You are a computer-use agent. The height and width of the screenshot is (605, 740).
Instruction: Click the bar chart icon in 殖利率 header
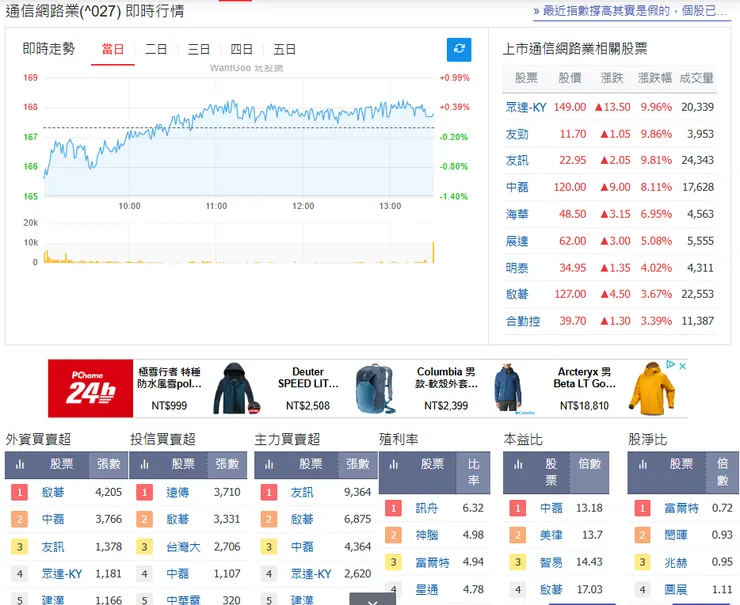click(394, 465)
